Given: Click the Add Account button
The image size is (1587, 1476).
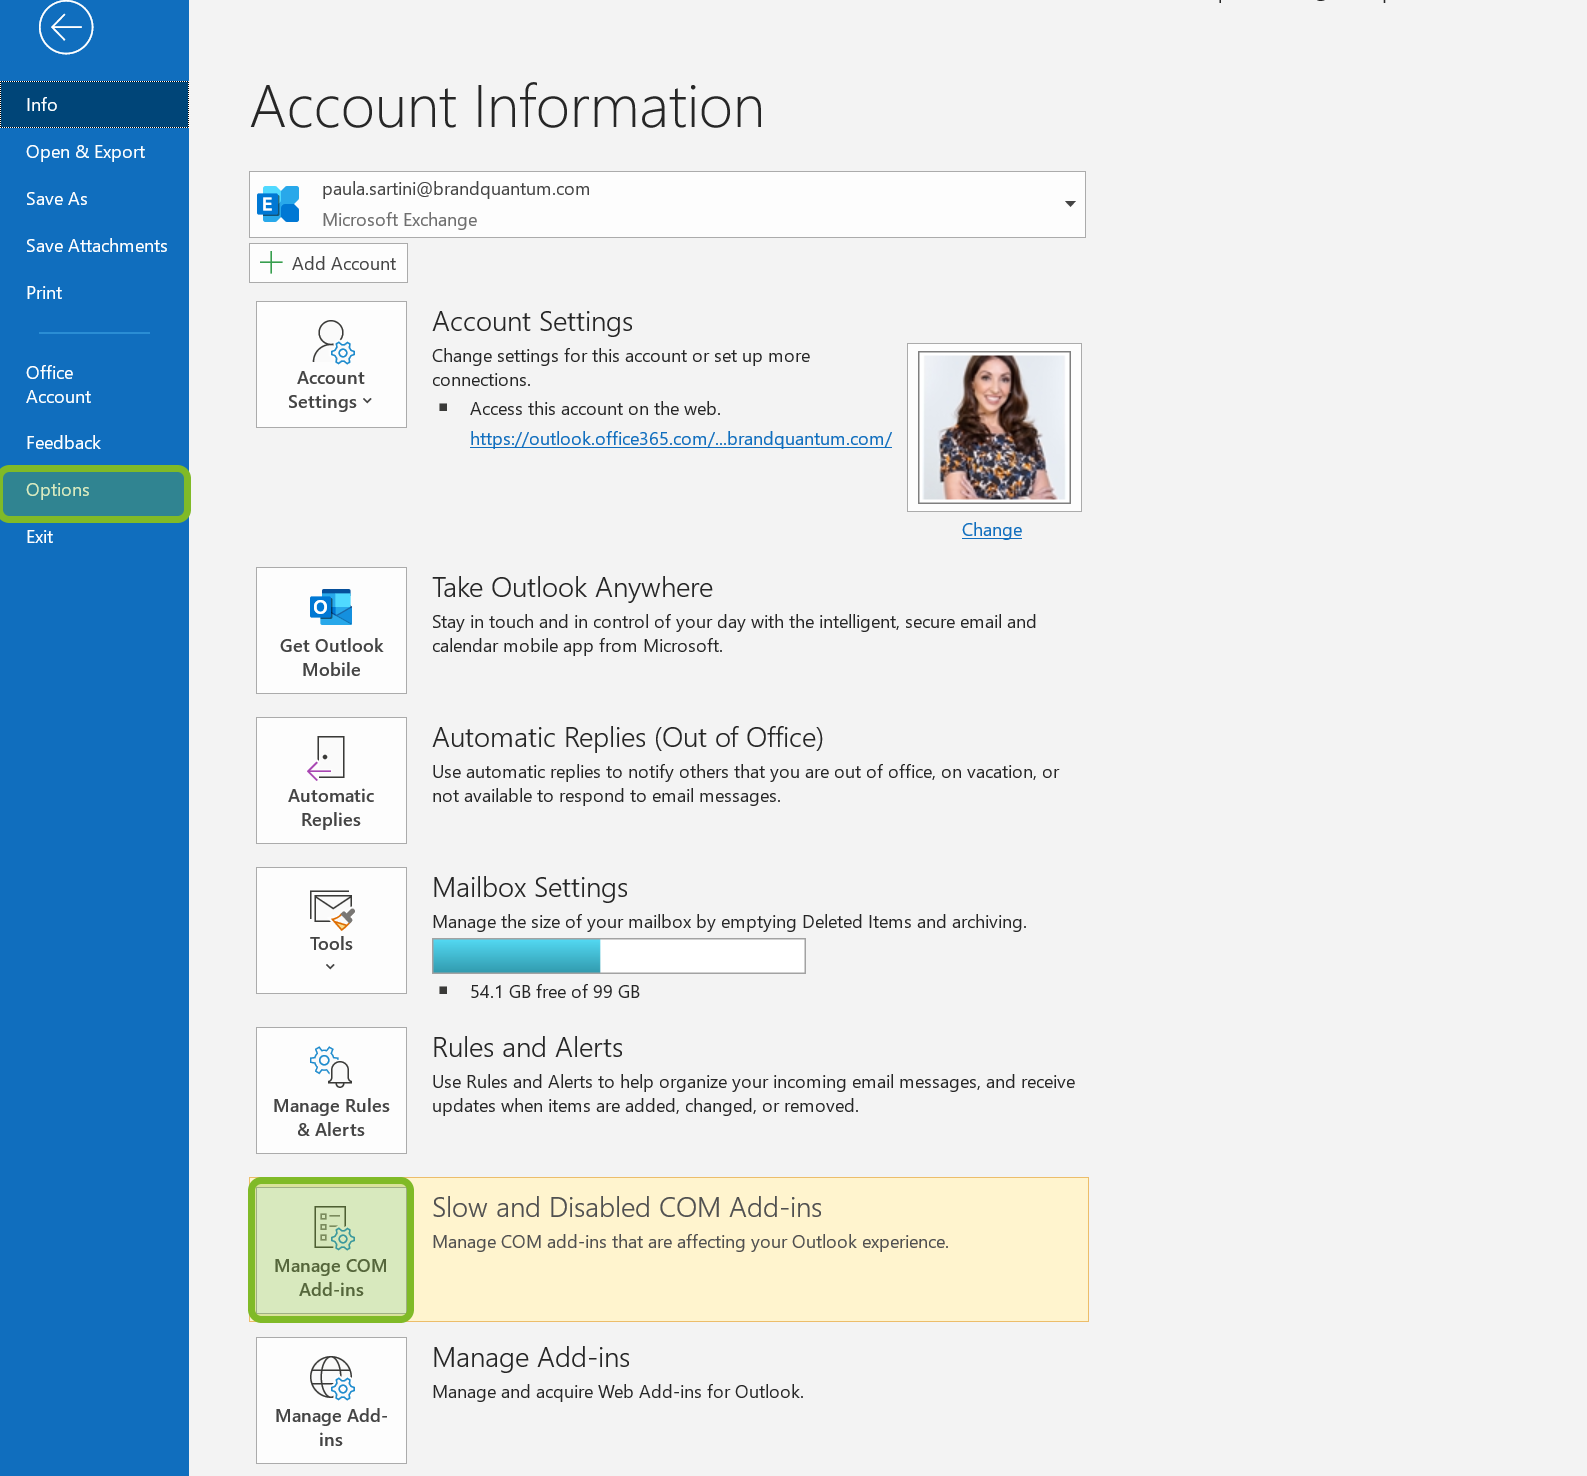Looking at the screenshot, I should click(x=328, y=263).
